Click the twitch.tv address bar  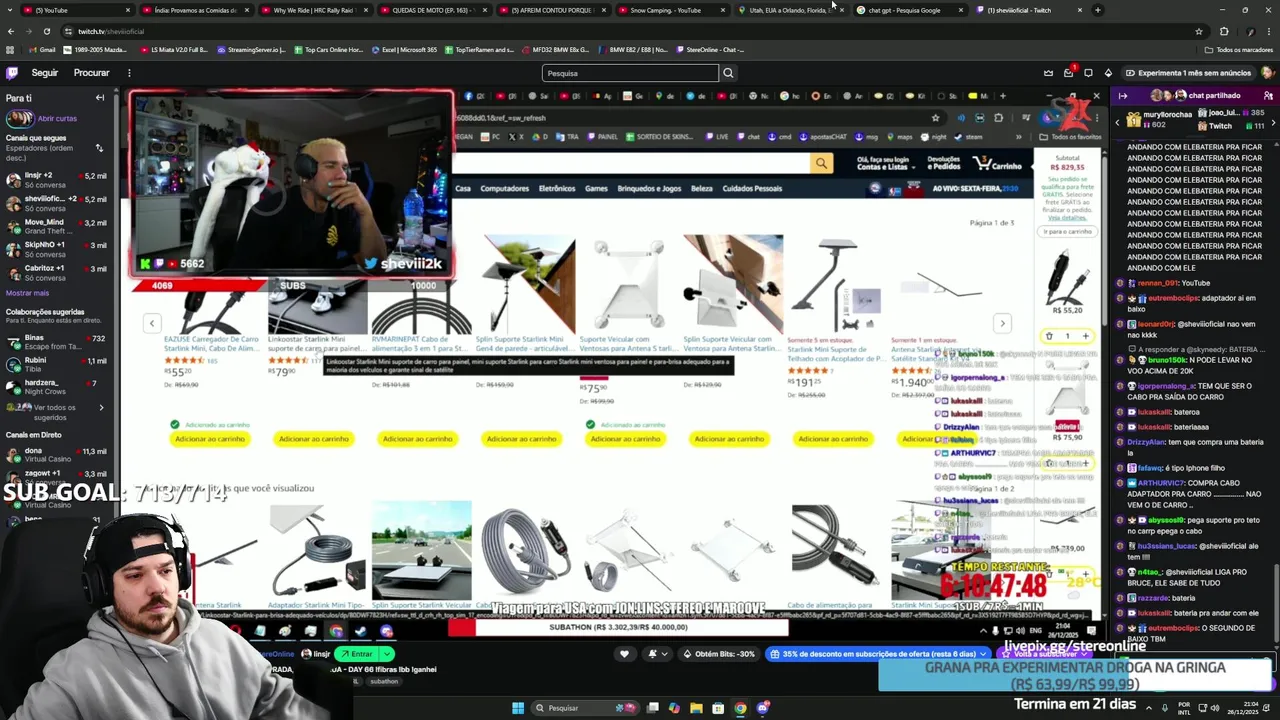(x=600, y=31)
